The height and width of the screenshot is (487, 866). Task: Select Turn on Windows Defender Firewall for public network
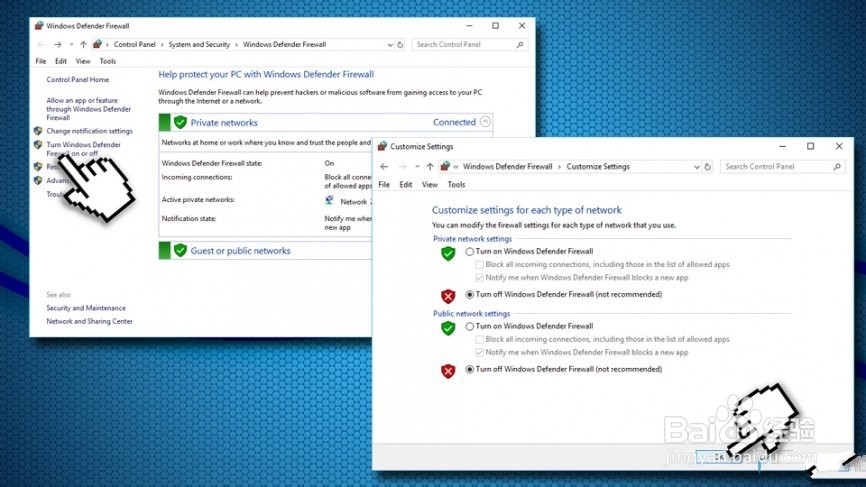click(469, 326)
